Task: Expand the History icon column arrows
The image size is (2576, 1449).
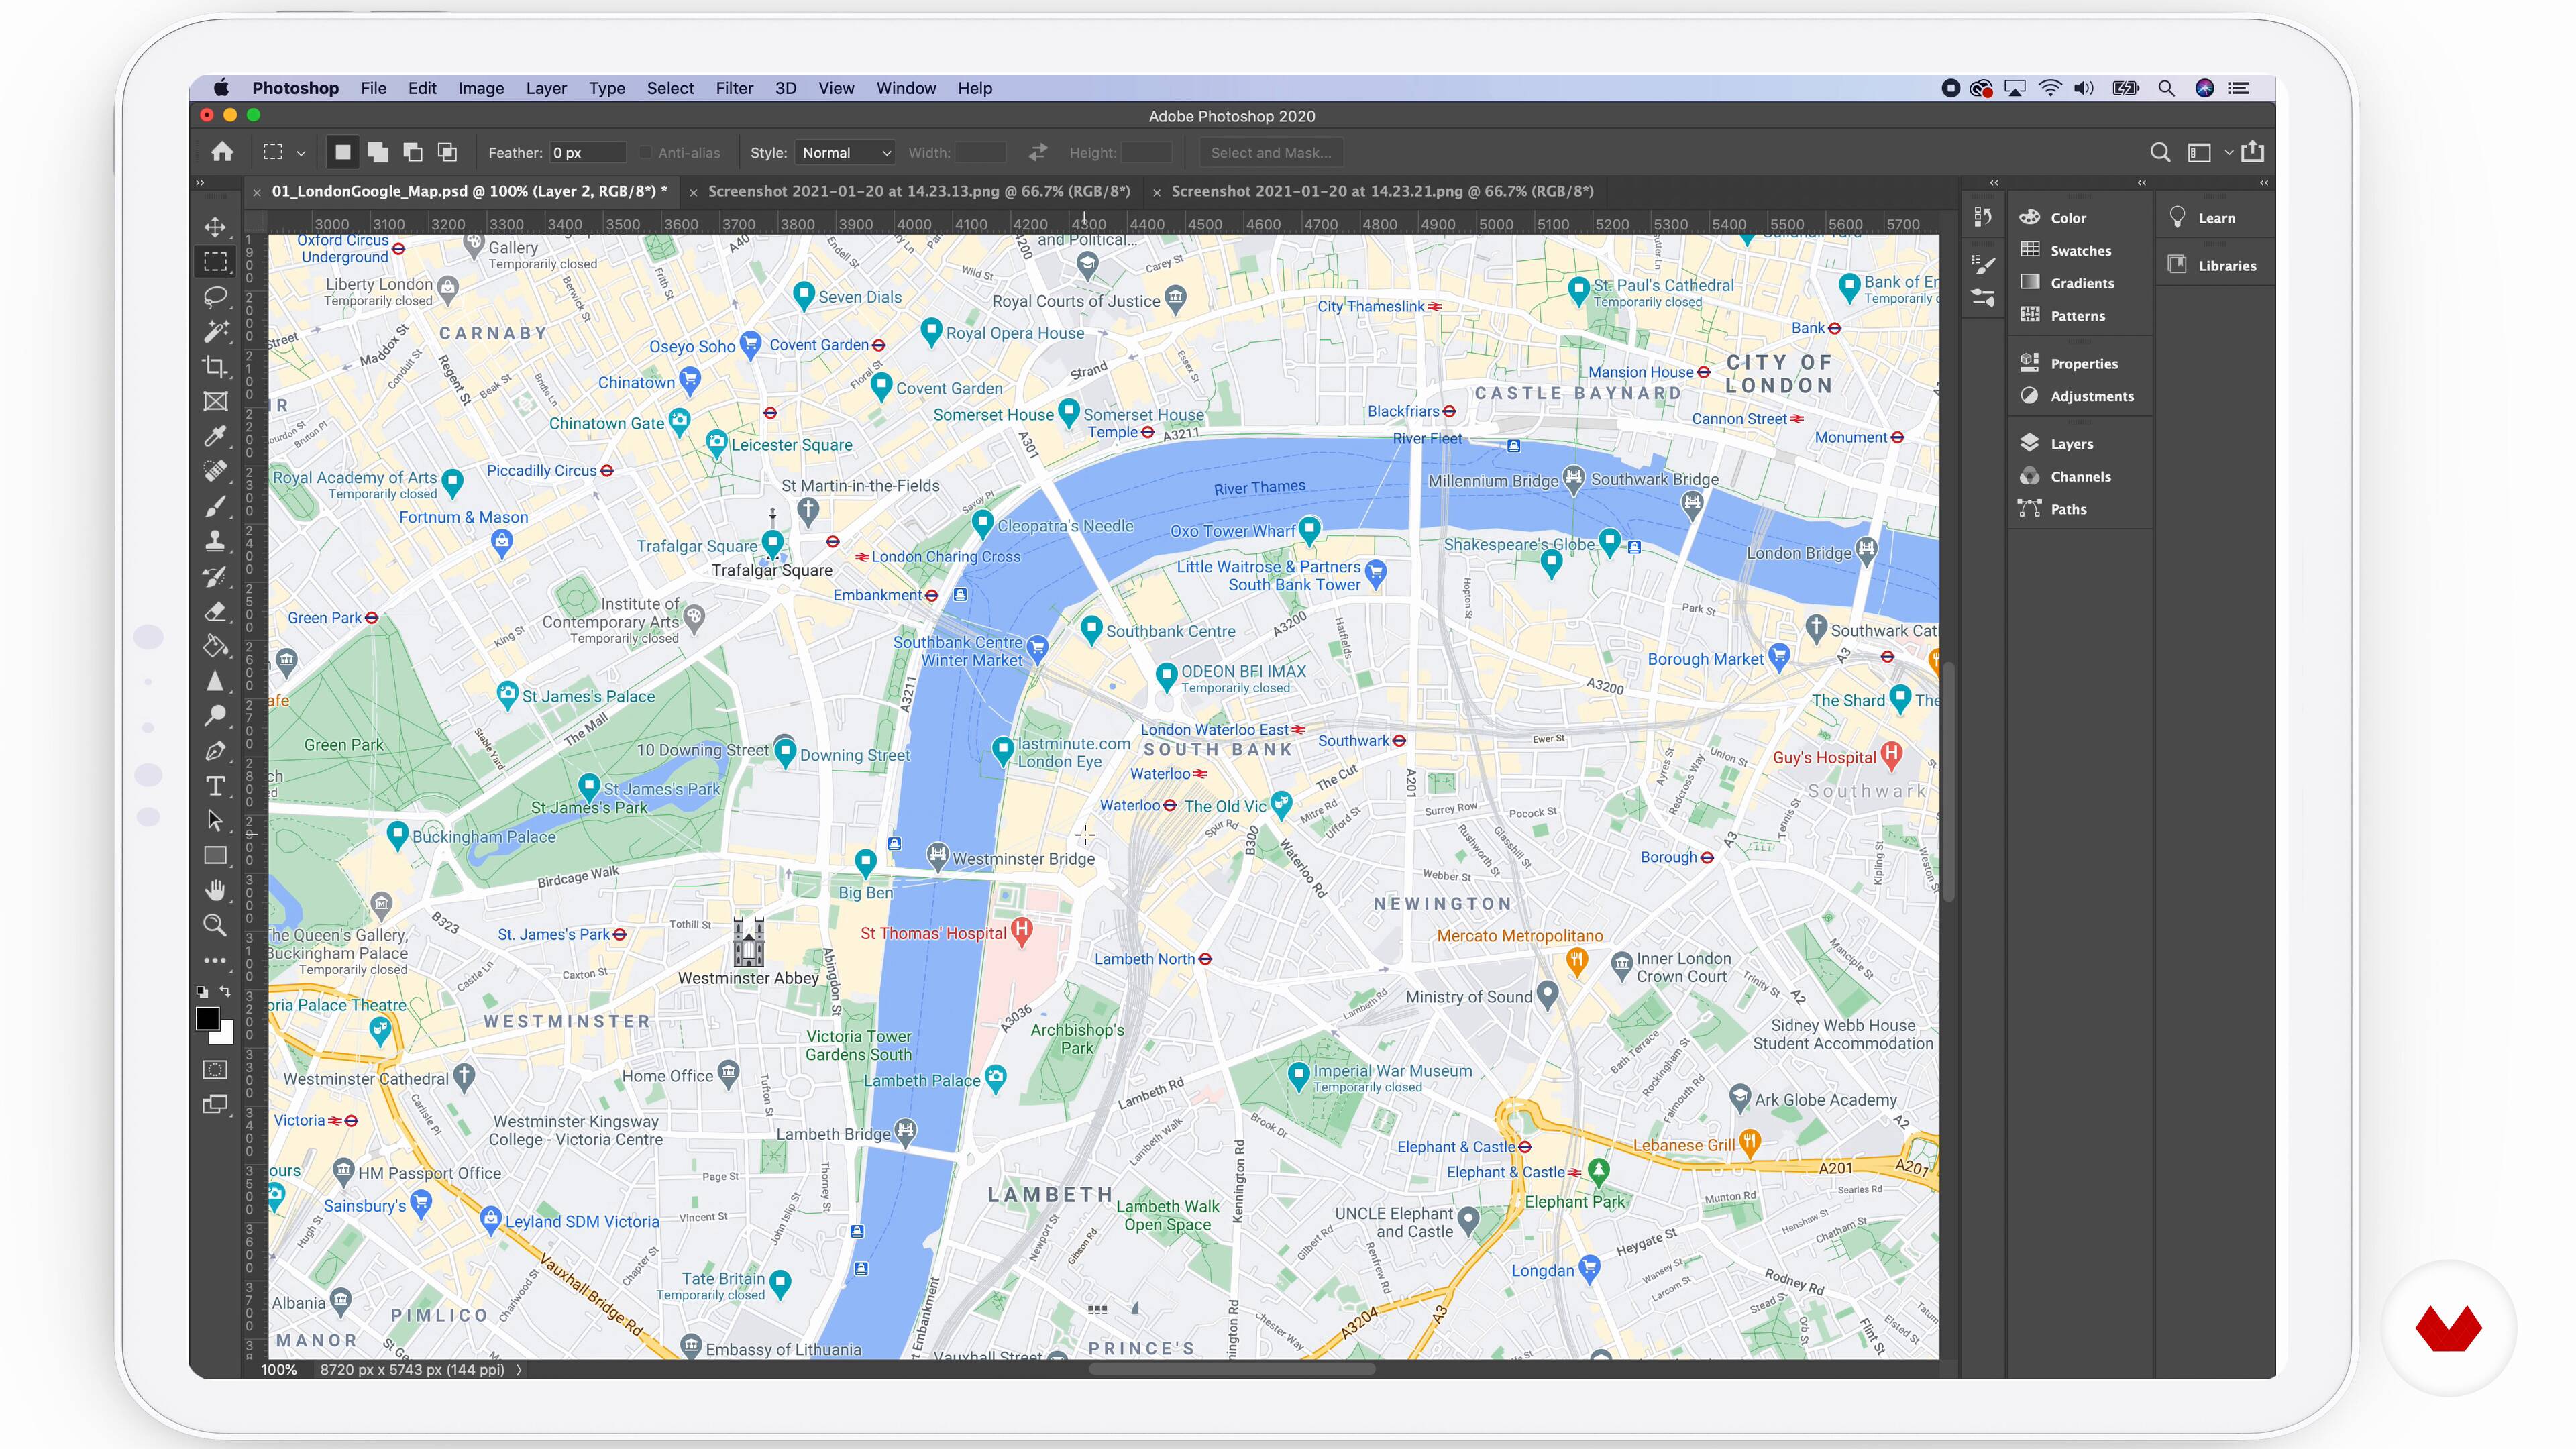Action: click(x=1994, y=183)
